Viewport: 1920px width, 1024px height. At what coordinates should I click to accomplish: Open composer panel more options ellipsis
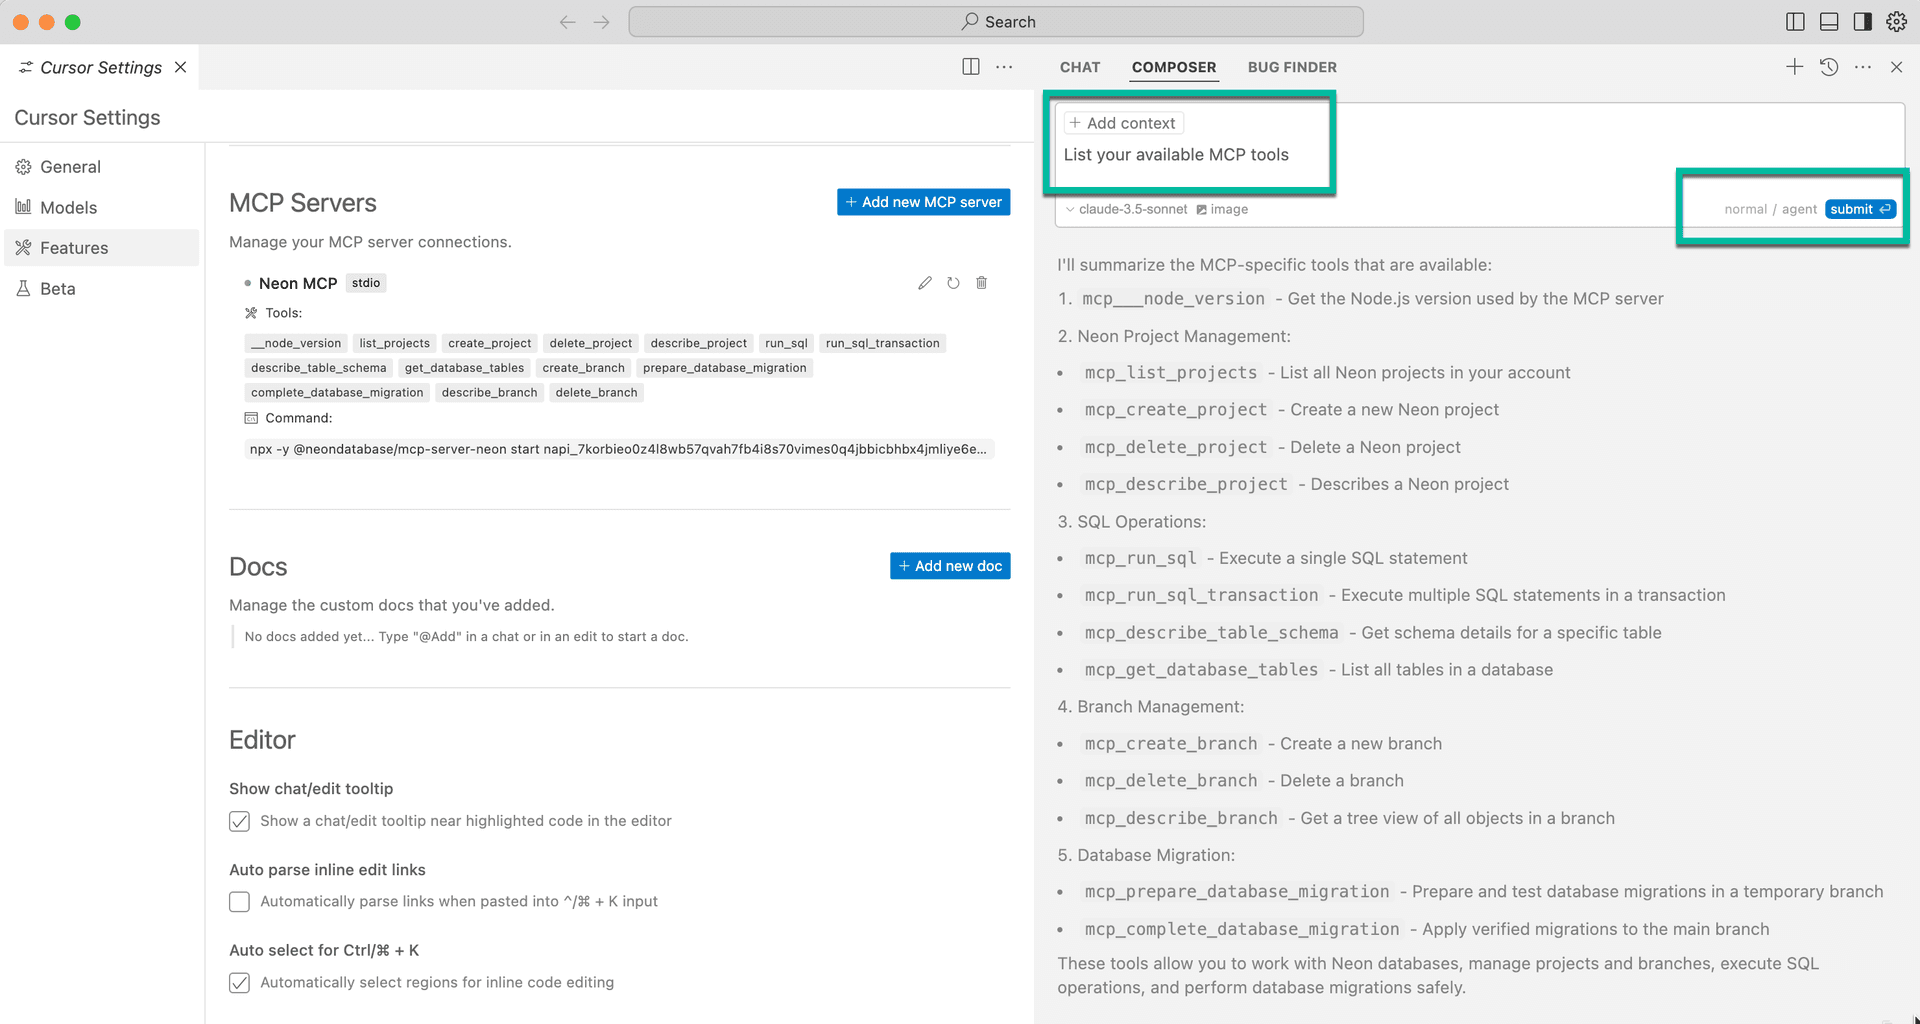point(1862,67)
